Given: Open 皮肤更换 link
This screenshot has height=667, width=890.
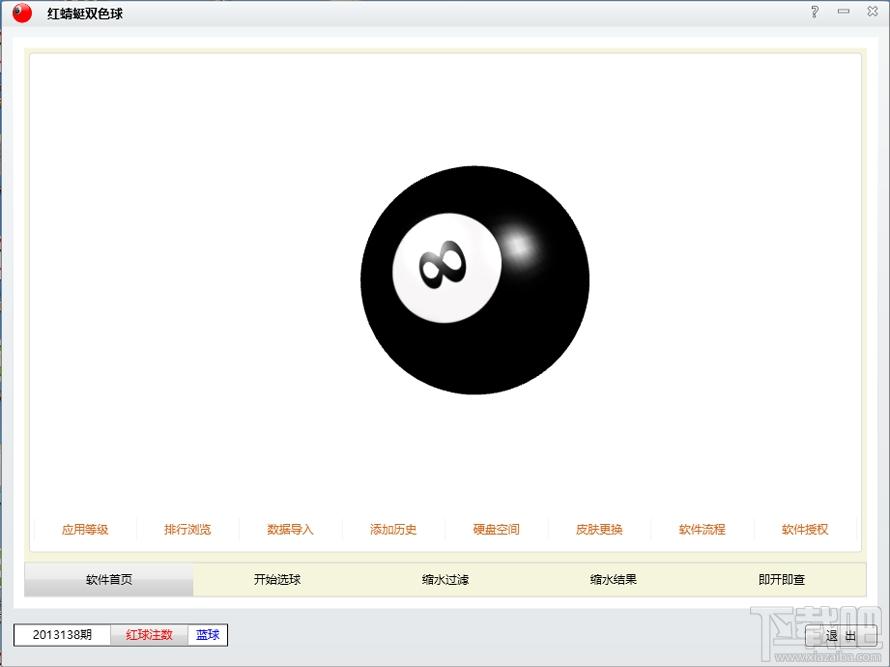Looking at the screenshot, I should pyautogui.click(x=599, y=530).
